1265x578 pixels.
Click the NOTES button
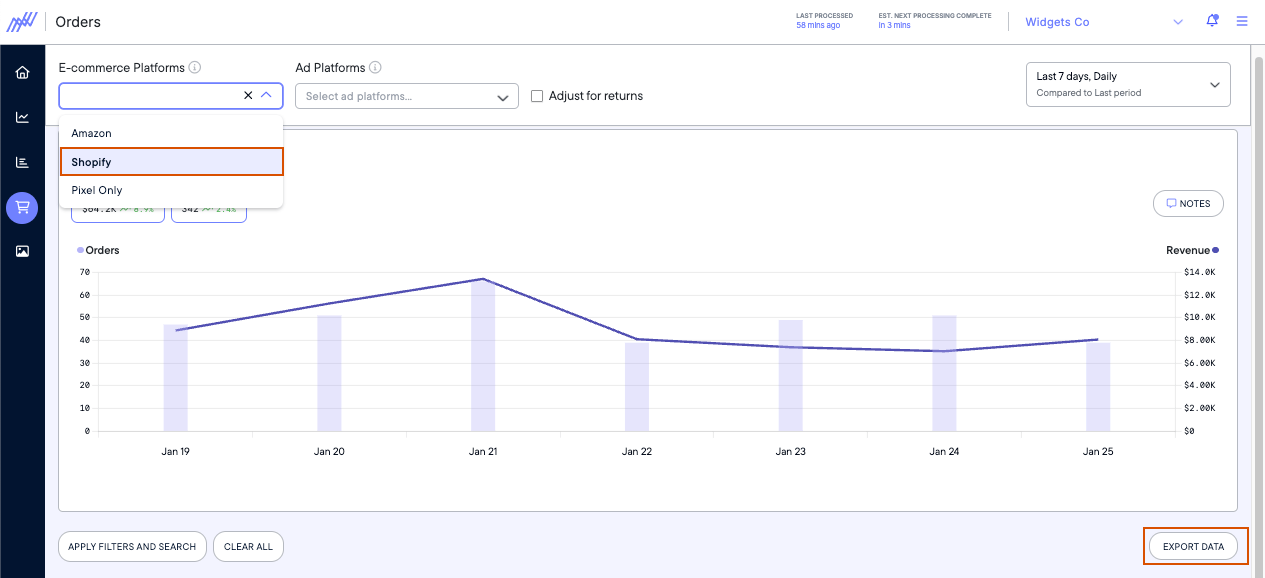[1188, 203]
